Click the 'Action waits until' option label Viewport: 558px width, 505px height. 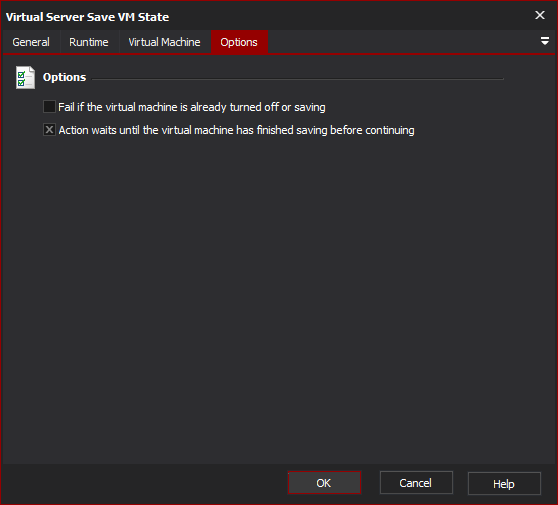[x=236, y=130]
